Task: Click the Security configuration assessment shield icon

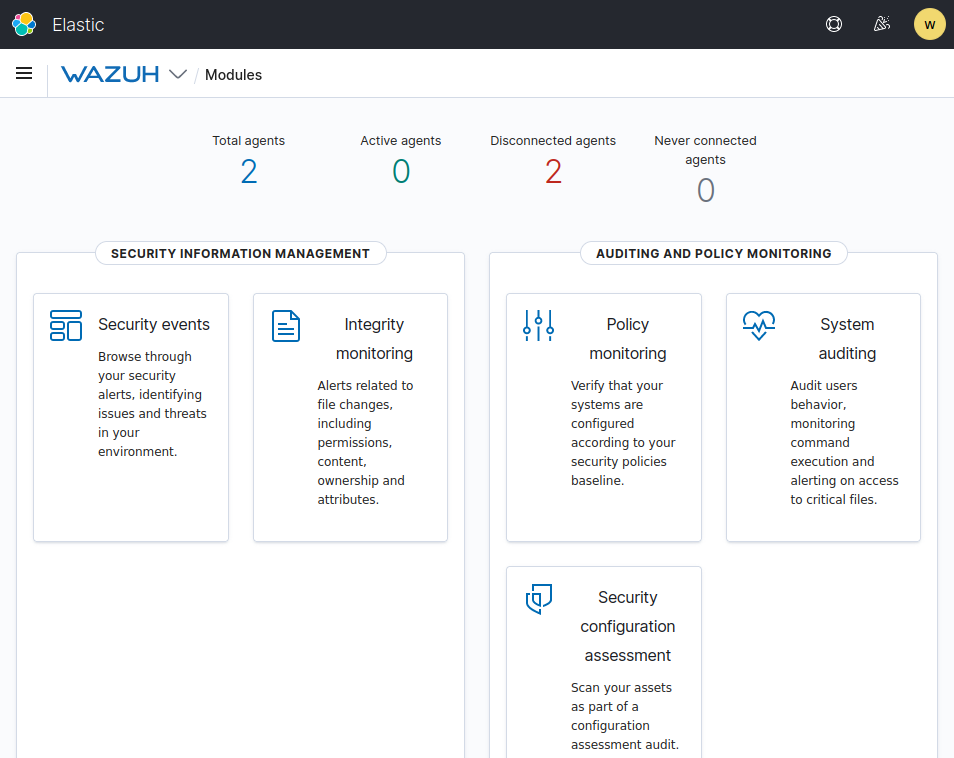Action: click(x=538, y=598)
